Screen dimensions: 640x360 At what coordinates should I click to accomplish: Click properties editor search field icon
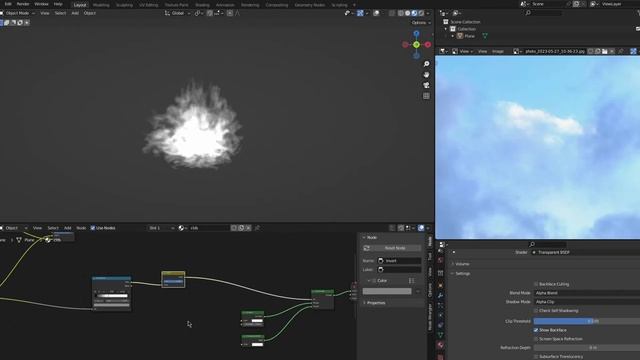532,244
